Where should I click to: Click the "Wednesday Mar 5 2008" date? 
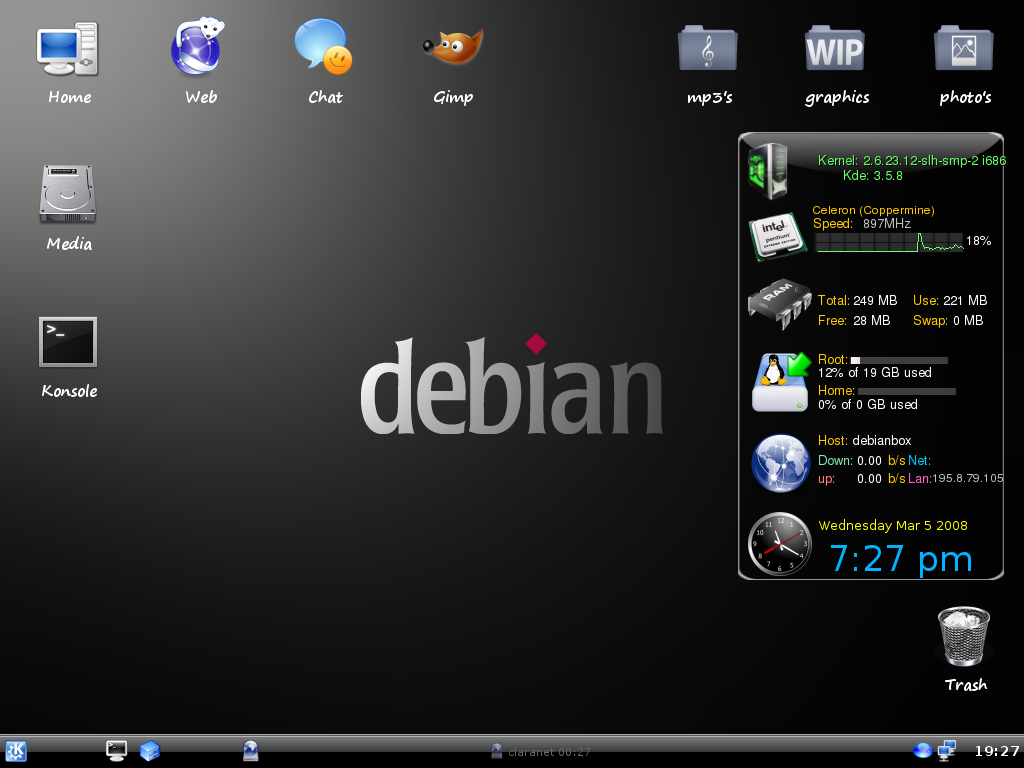[x=893, y=526]
